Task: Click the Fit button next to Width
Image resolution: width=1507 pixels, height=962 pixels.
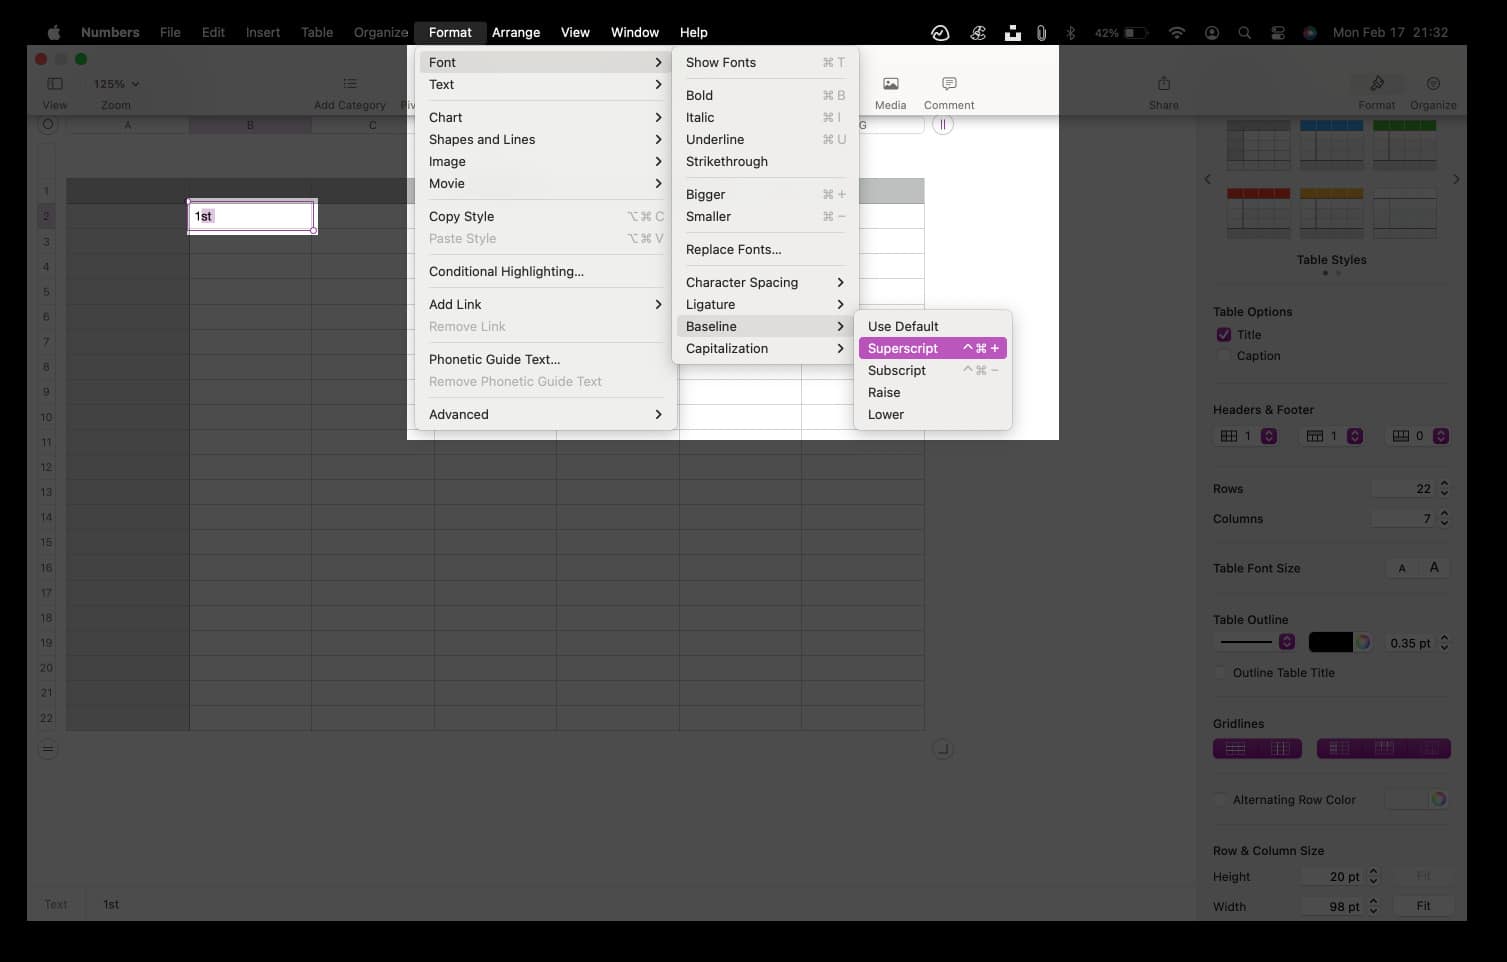Action: coord(1423,906)
